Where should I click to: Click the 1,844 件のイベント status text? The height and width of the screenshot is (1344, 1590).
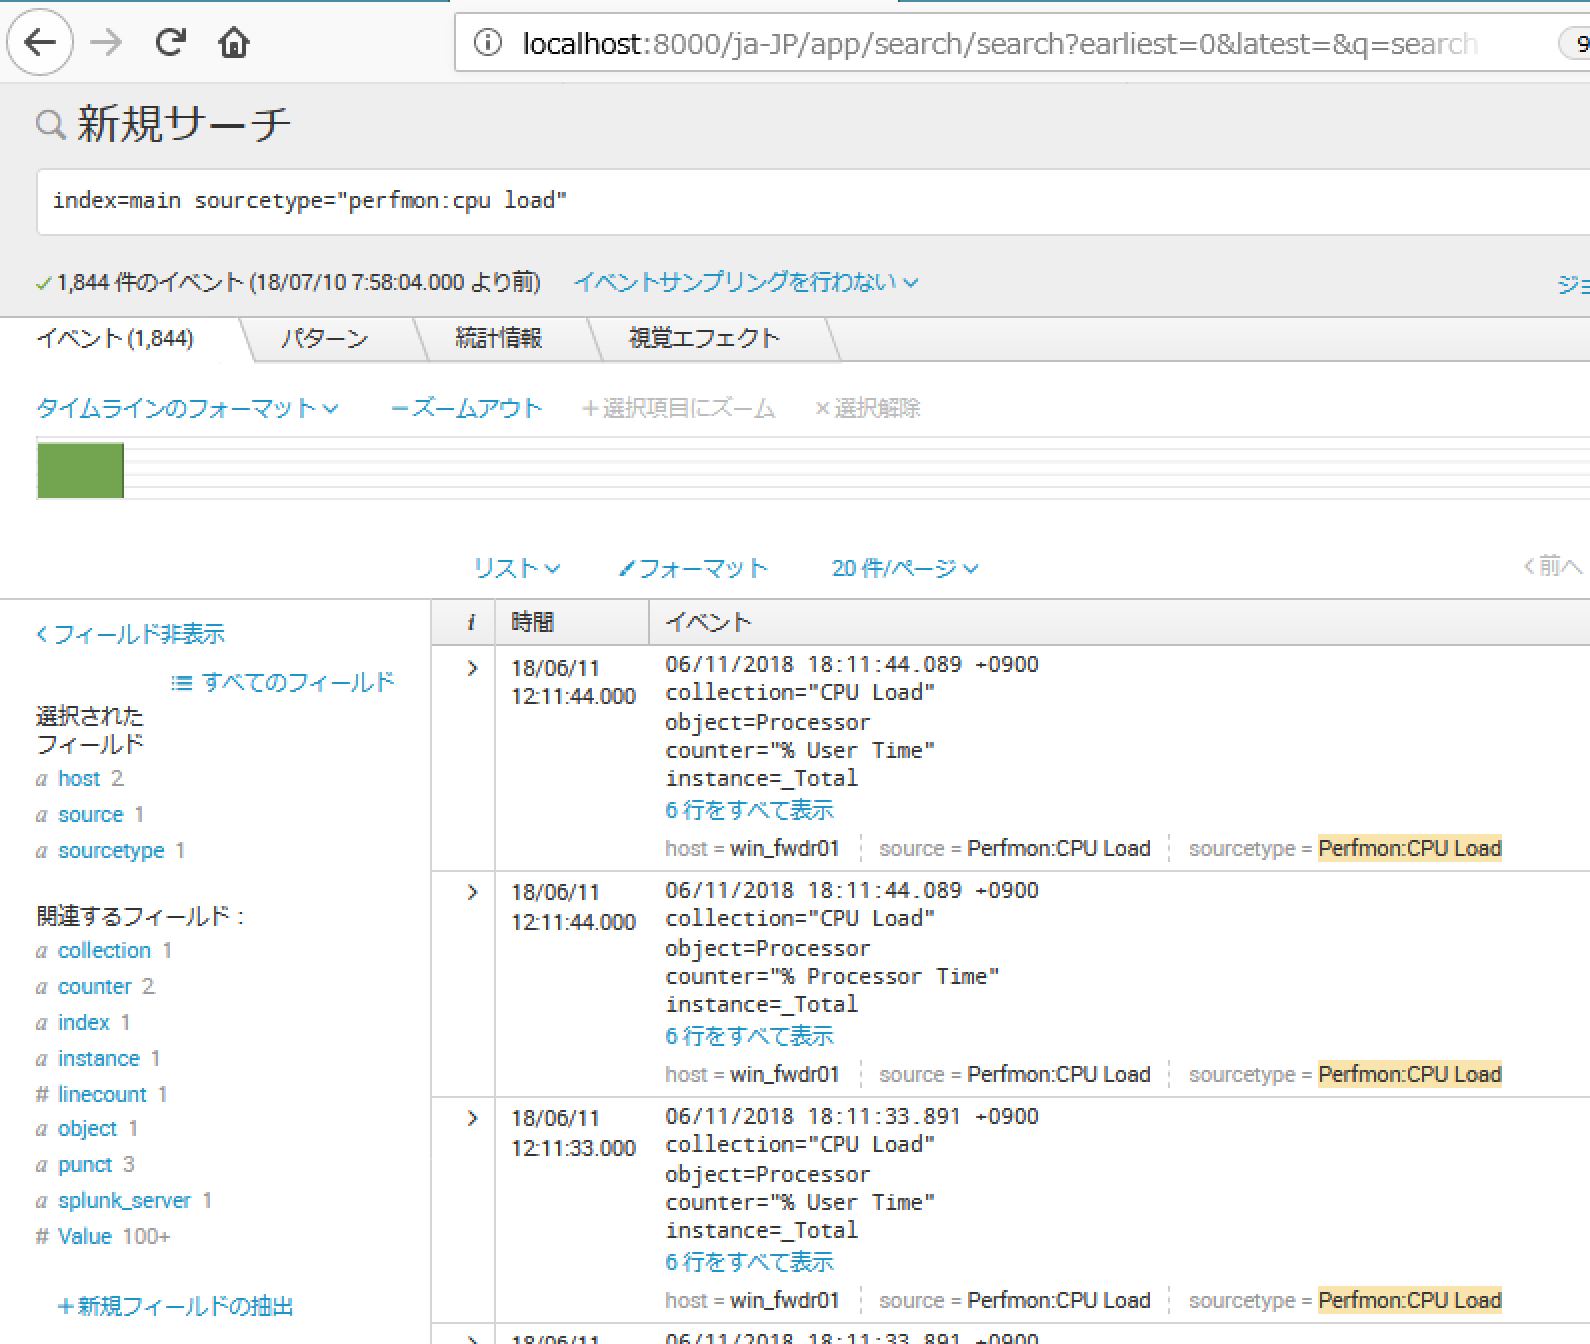coord(298,283)
